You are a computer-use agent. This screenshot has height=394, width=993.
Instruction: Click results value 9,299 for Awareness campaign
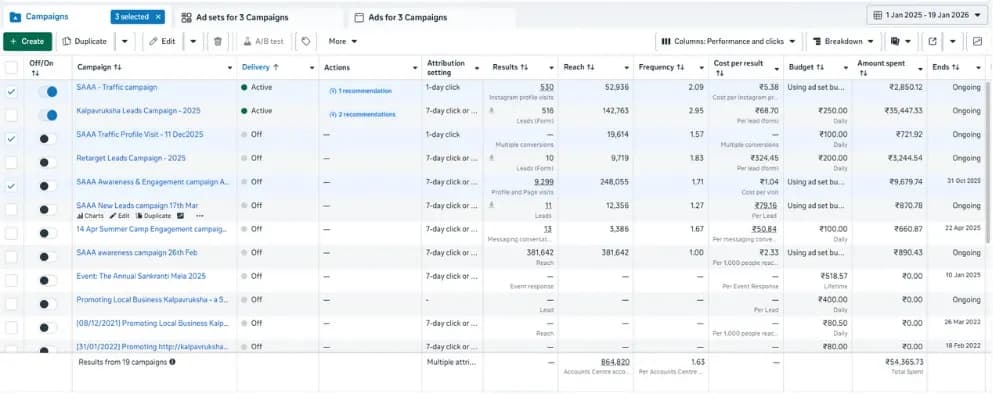(x=543, y=182)
